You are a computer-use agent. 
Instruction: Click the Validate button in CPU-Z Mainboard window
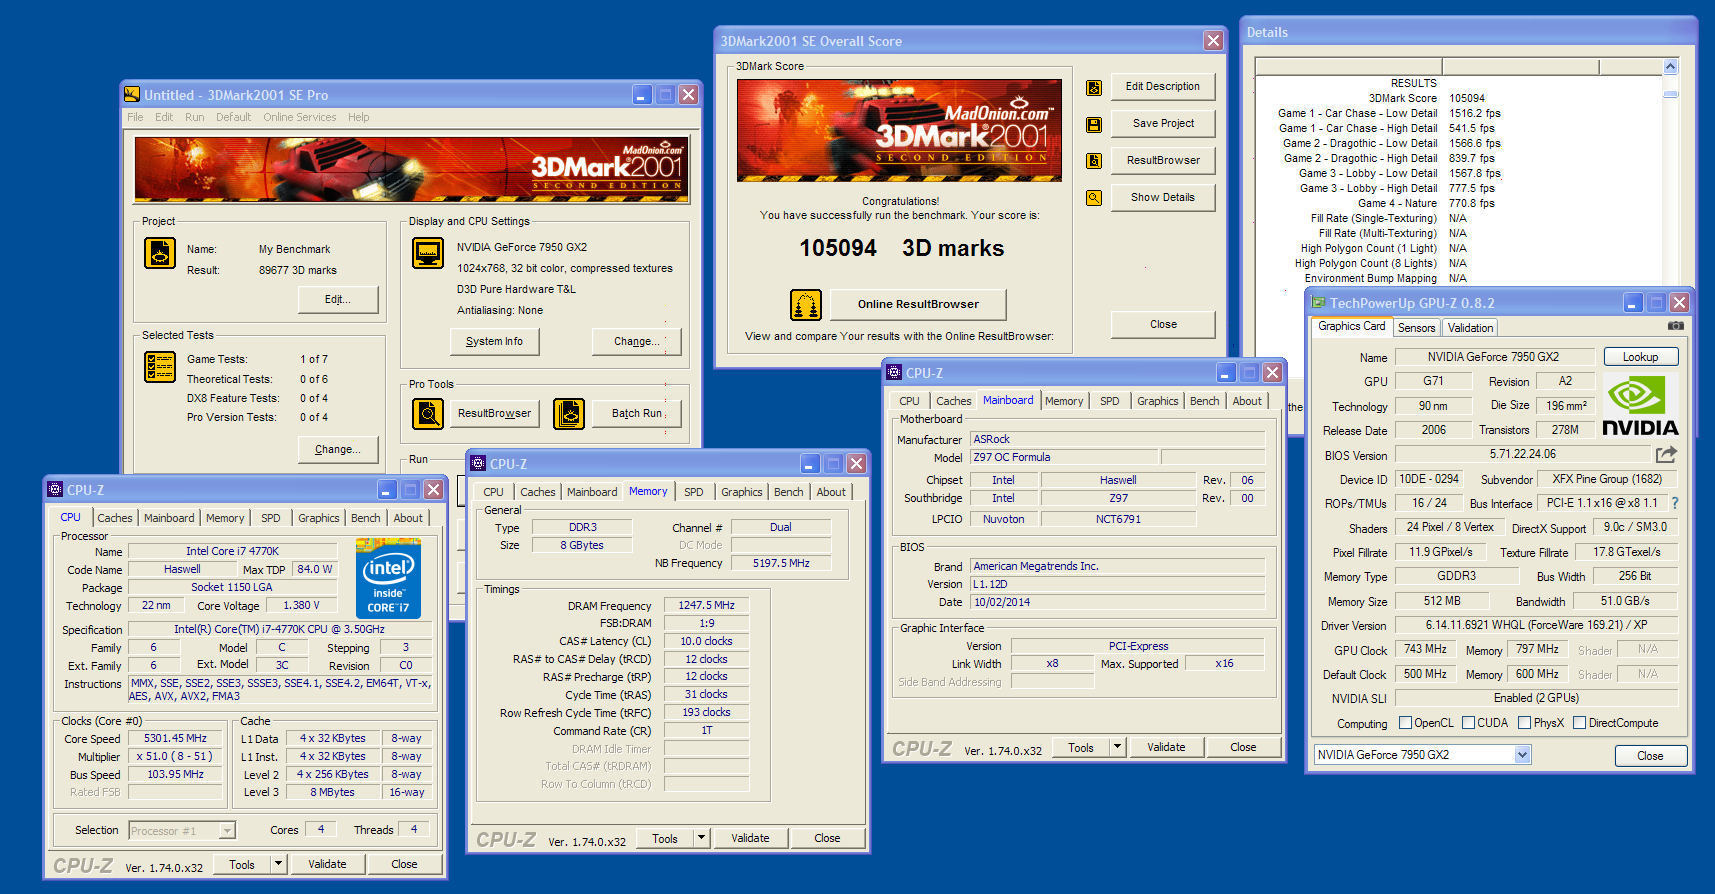(1166, 747)
